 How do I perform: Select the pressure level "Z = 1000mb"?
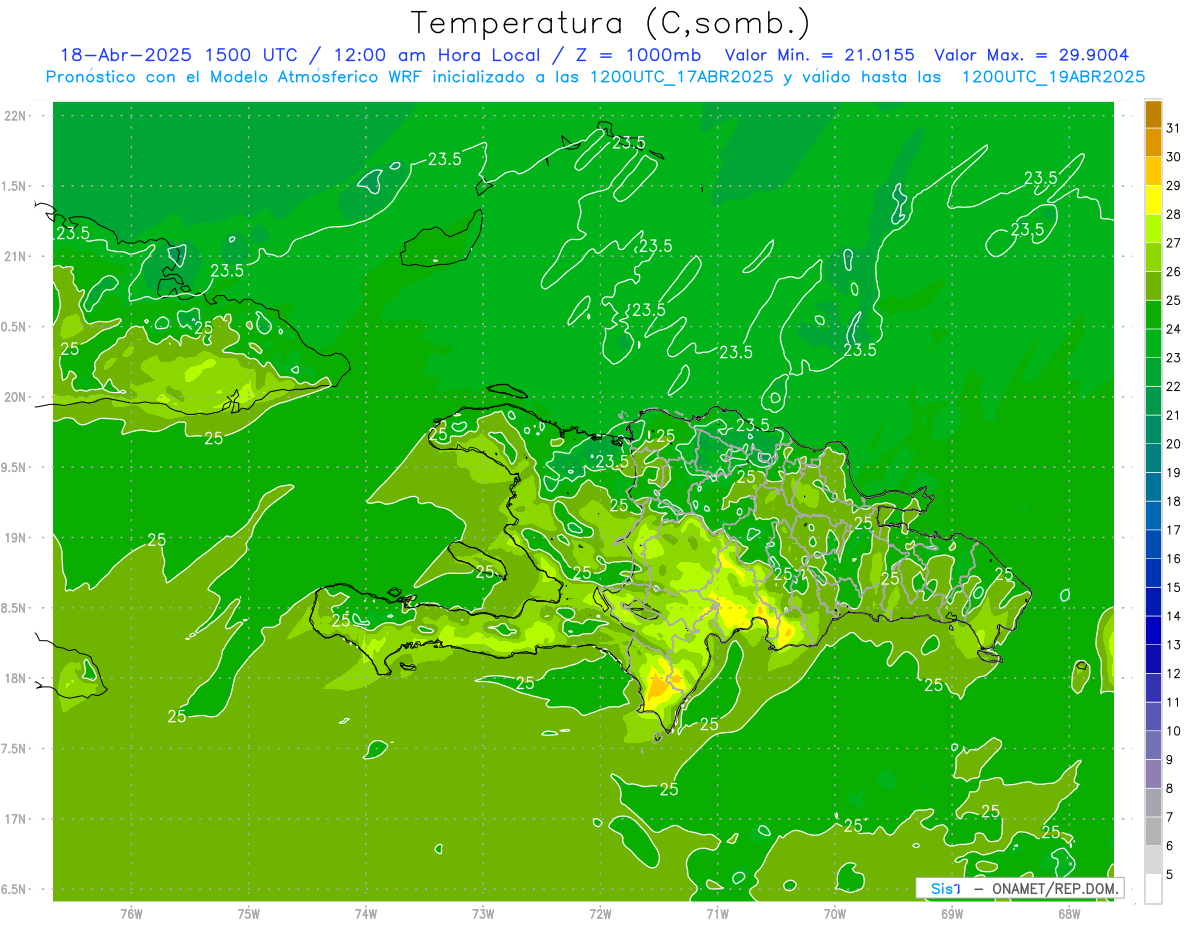point(638,55)
